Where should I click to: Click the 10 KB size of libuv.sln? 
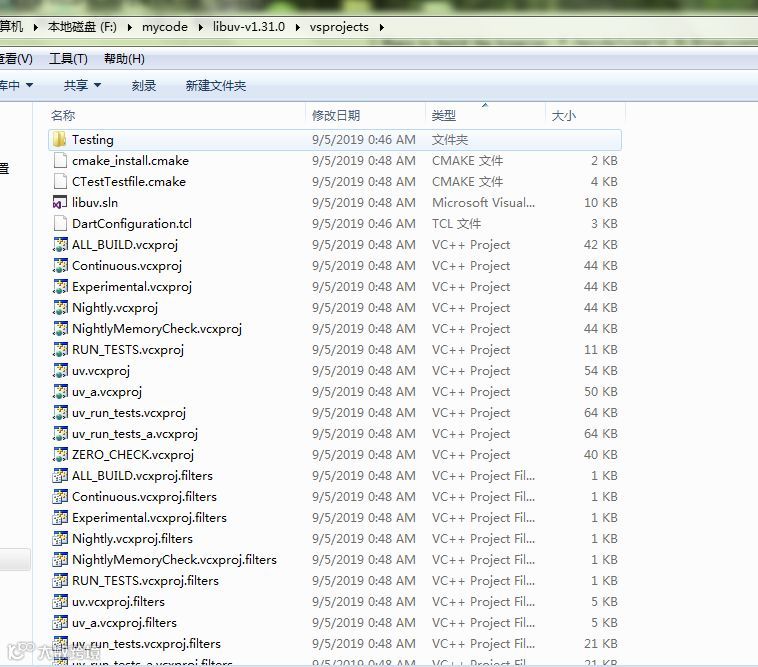point(601,203)
